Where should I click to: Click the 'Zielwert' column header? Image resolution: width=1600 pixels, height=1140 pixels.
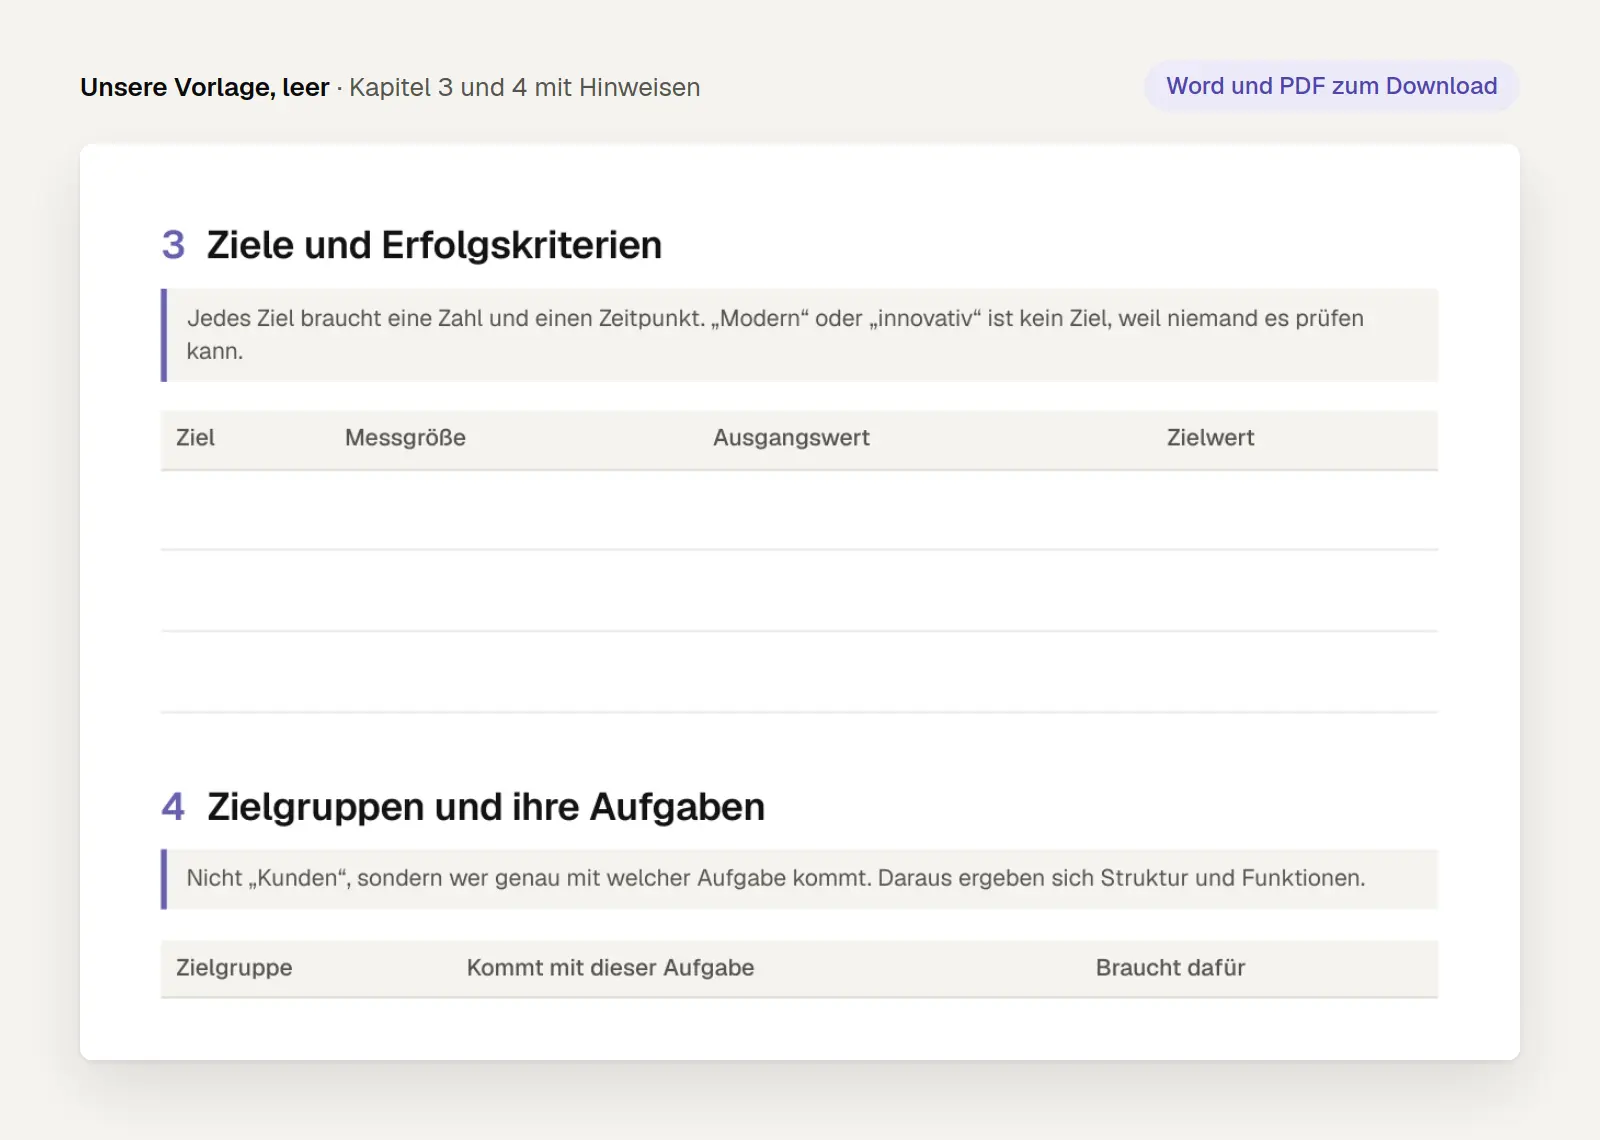click(x=1210, y=438)
